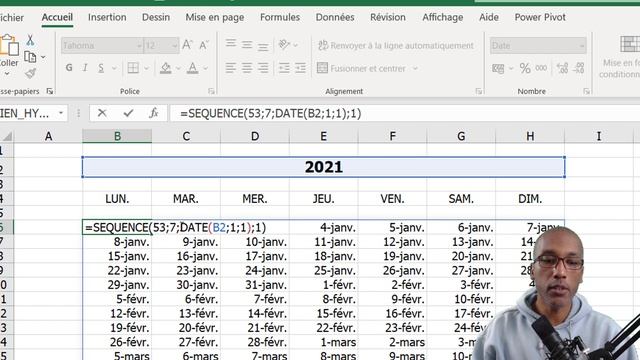Open the font color dropdown arrow
The image size is (640, 360).
click(x=205, y=68)
